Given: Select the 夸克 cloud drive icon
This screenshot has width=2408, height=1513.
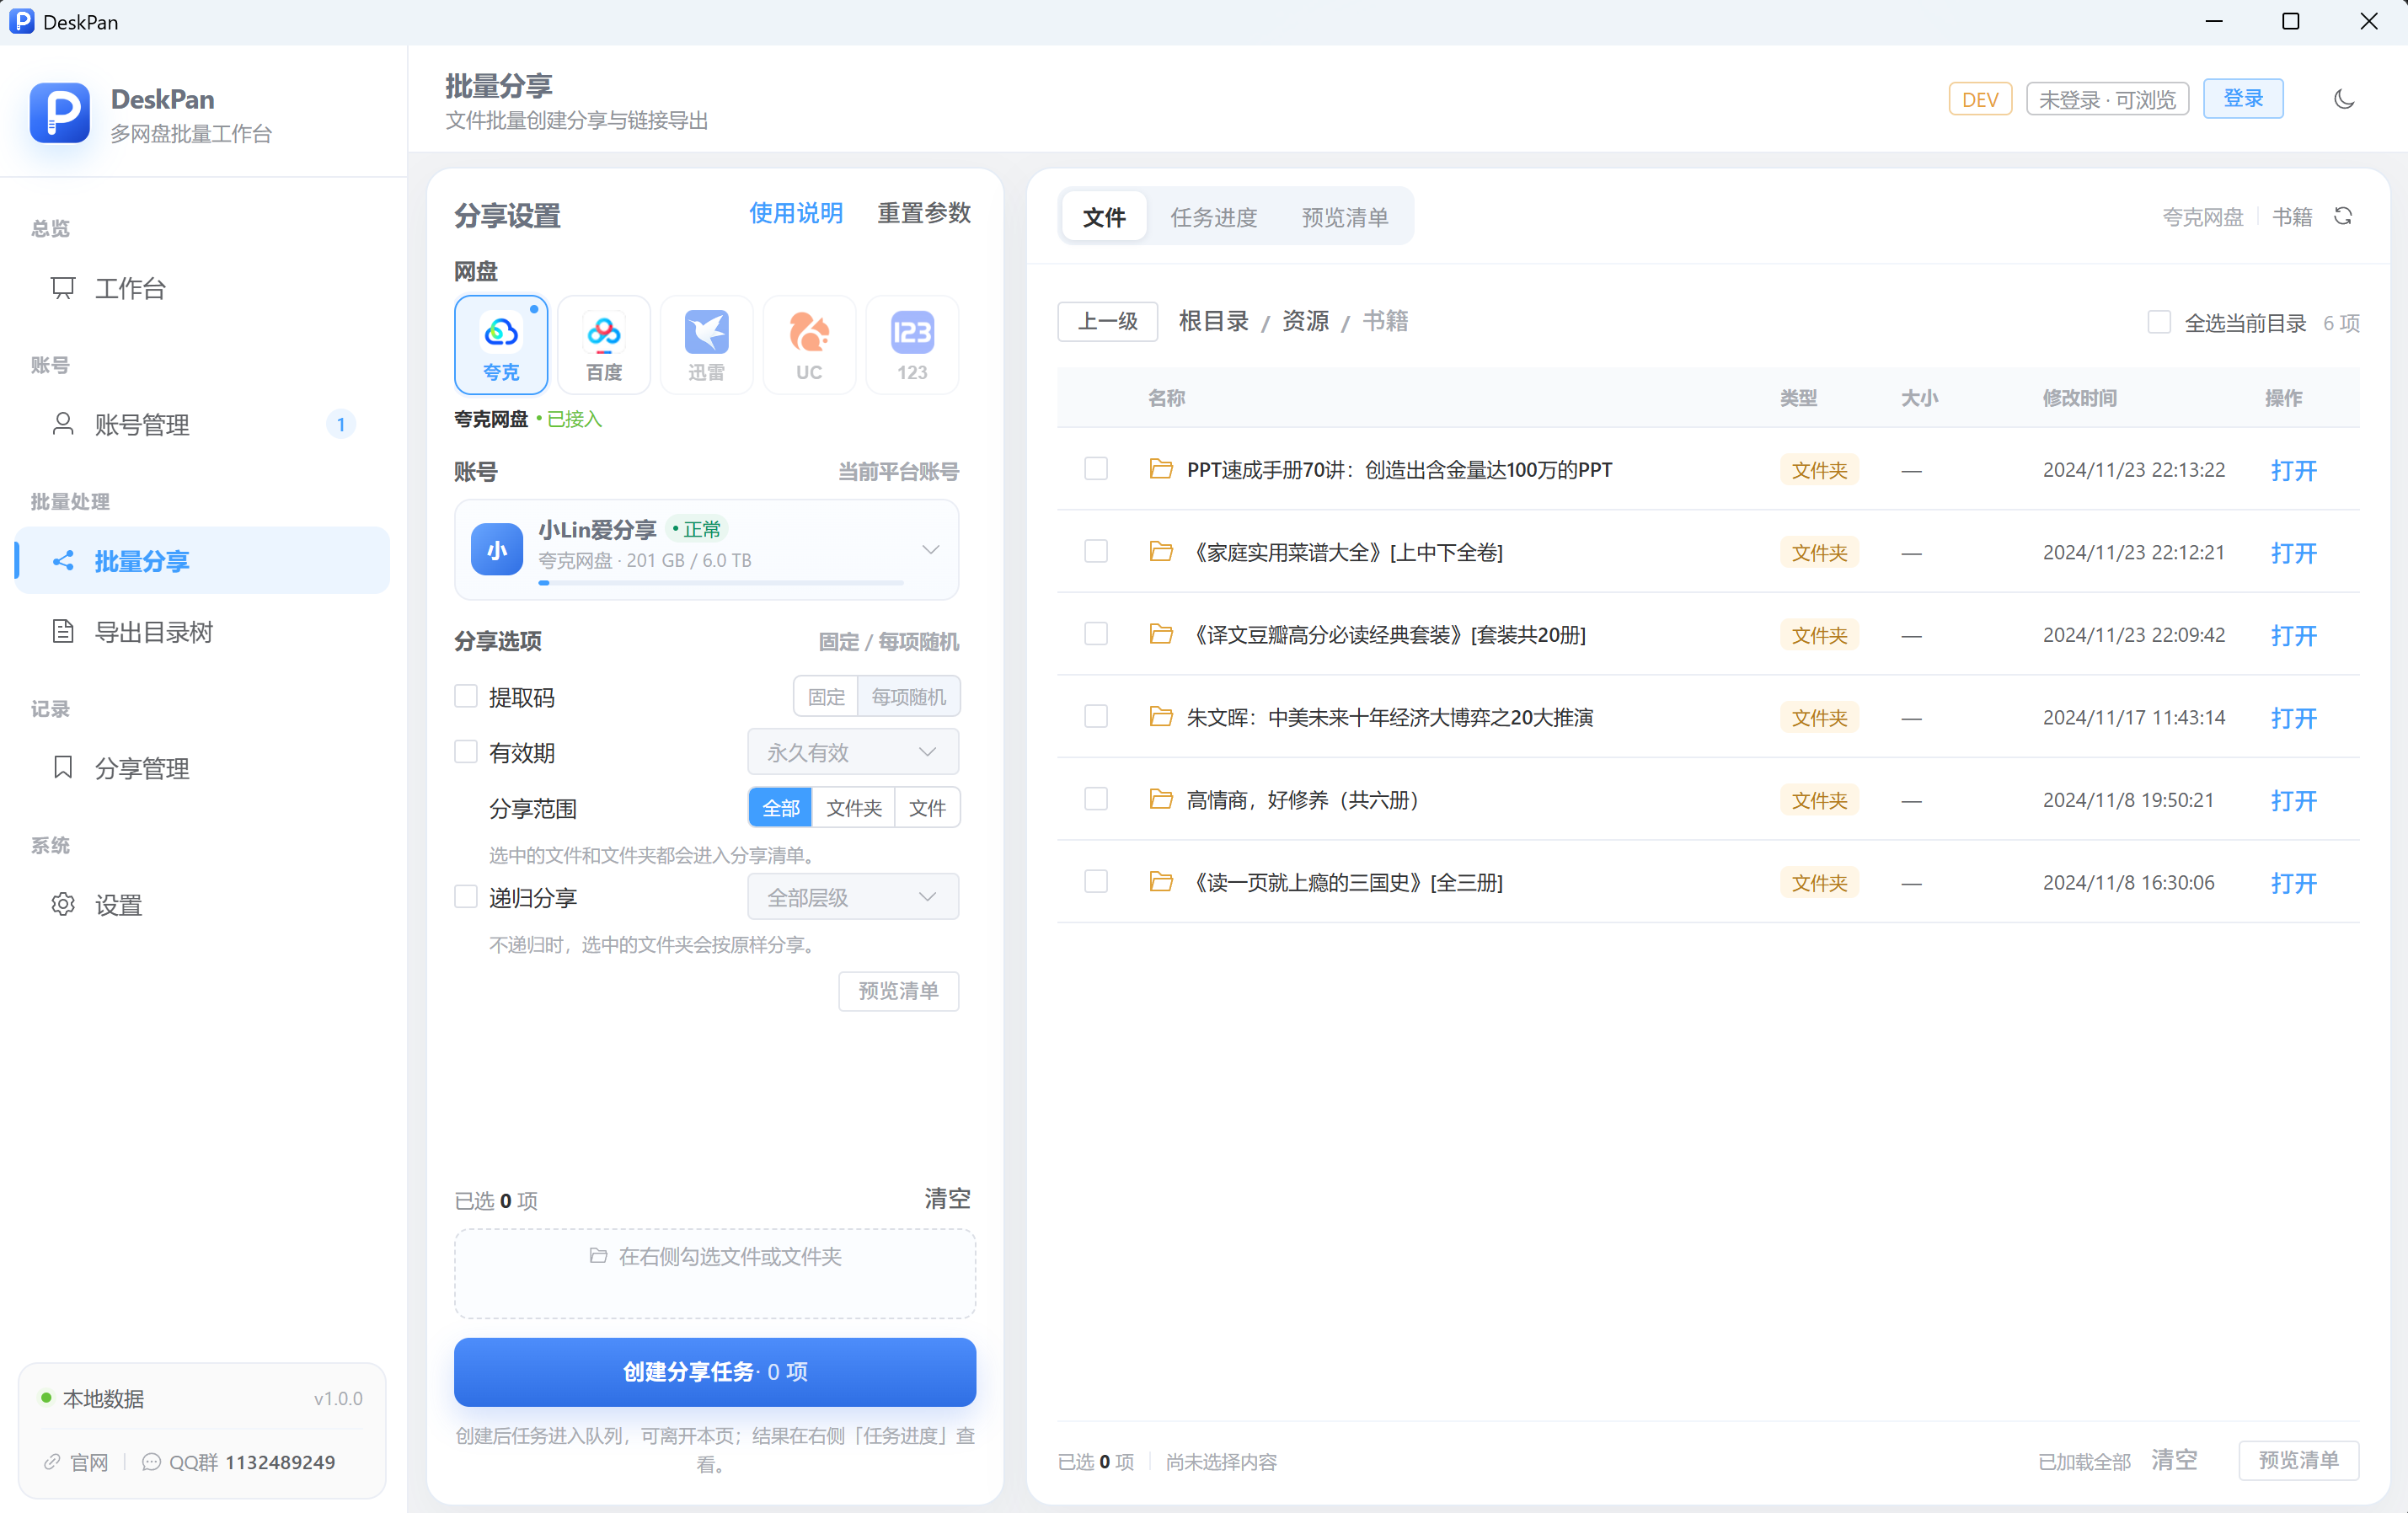Looking at the screenshot, I should [501, 345].
